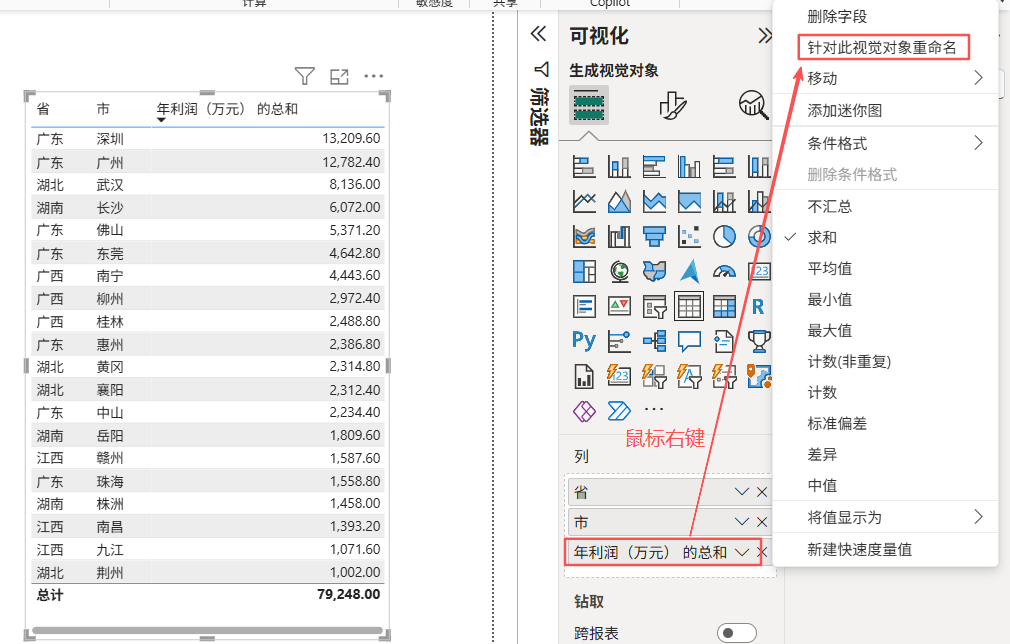Screen dimensions: 1010x644
Task: Select the line chart visual
Action: click(x=584, y=202)
